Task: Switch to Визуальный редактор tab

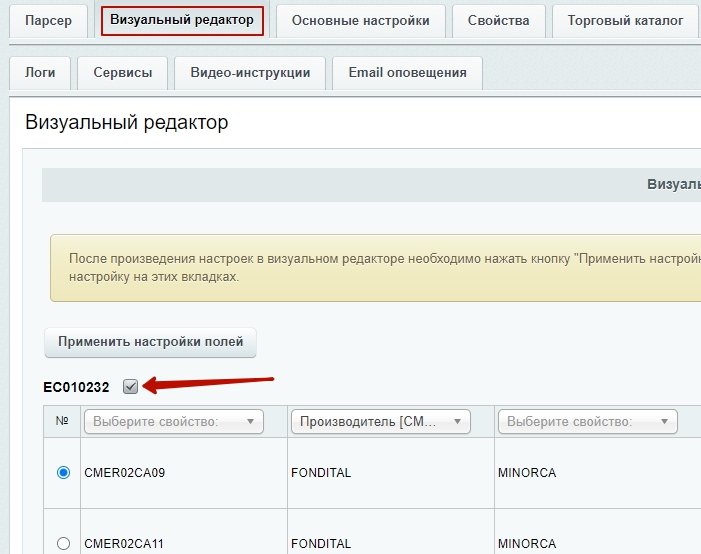Action: coord(182,20)
